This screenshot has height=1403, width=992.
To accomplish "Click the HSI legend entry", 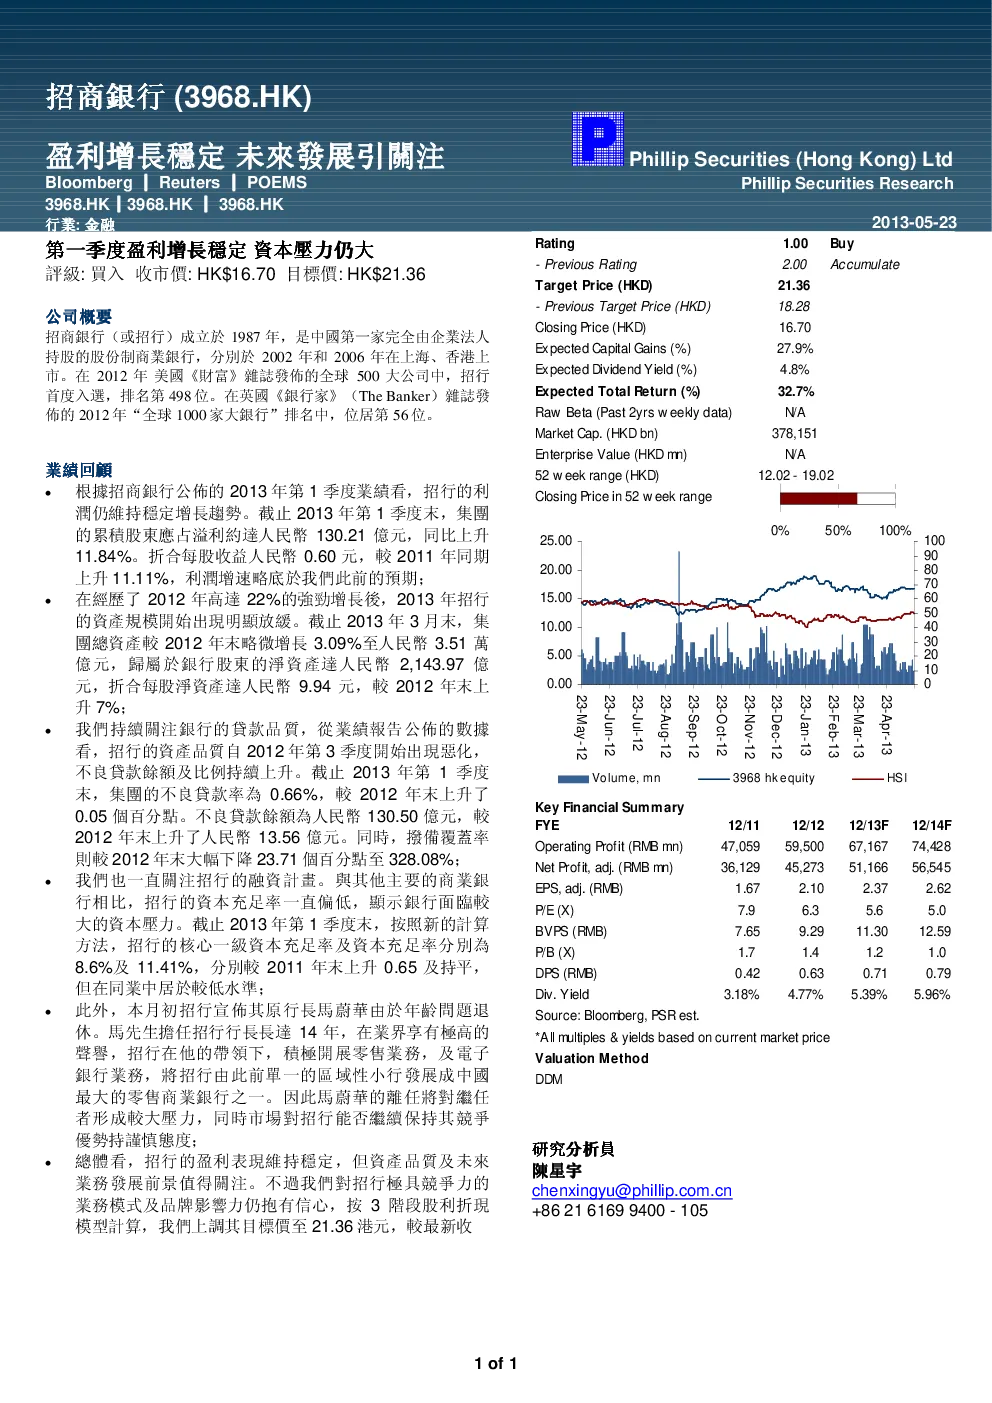I will coord(880,778).
